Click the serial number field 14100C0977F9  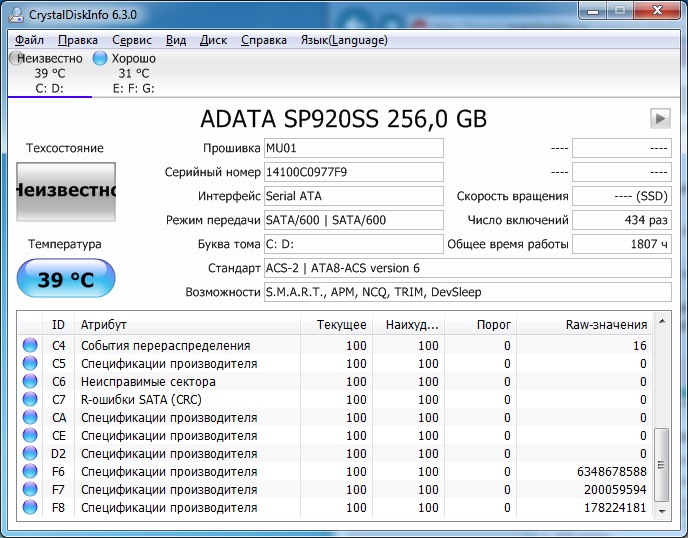tap(354, 172)
